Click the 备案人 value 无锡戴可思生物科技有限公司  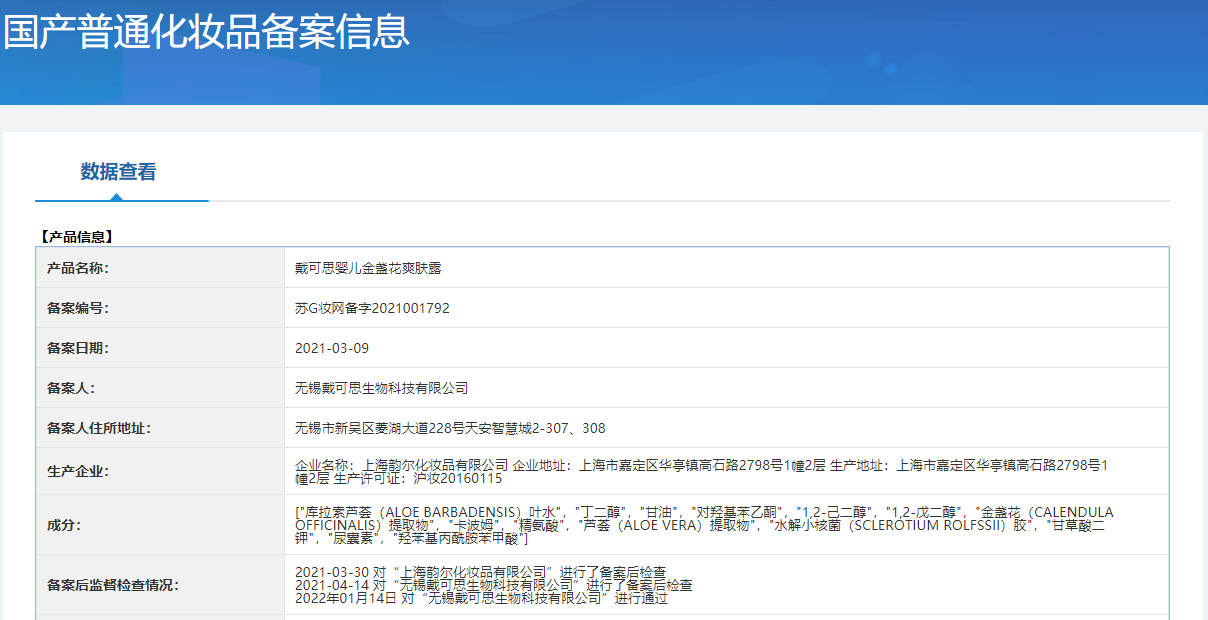tap(381, 388)
